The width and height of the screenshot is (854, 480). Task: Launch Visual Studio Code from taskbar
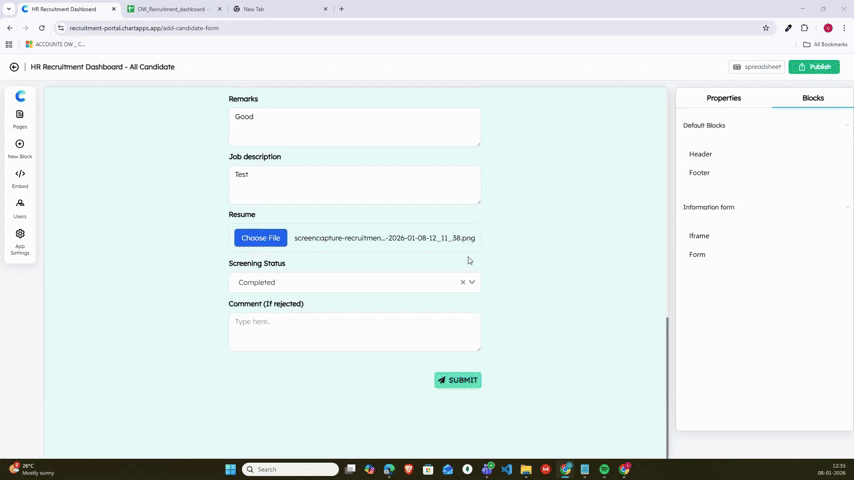tap(507, 469)
